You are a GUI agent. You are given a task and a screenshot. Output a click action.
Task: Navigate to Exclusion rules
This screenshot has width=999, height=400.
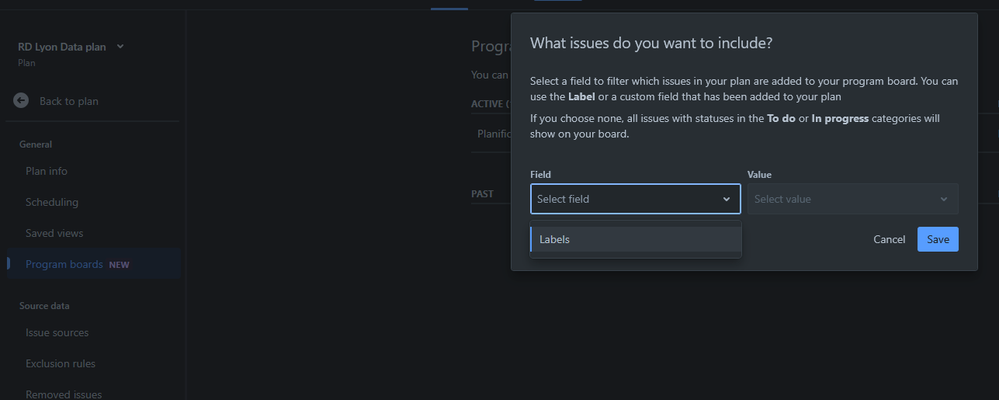60,363
